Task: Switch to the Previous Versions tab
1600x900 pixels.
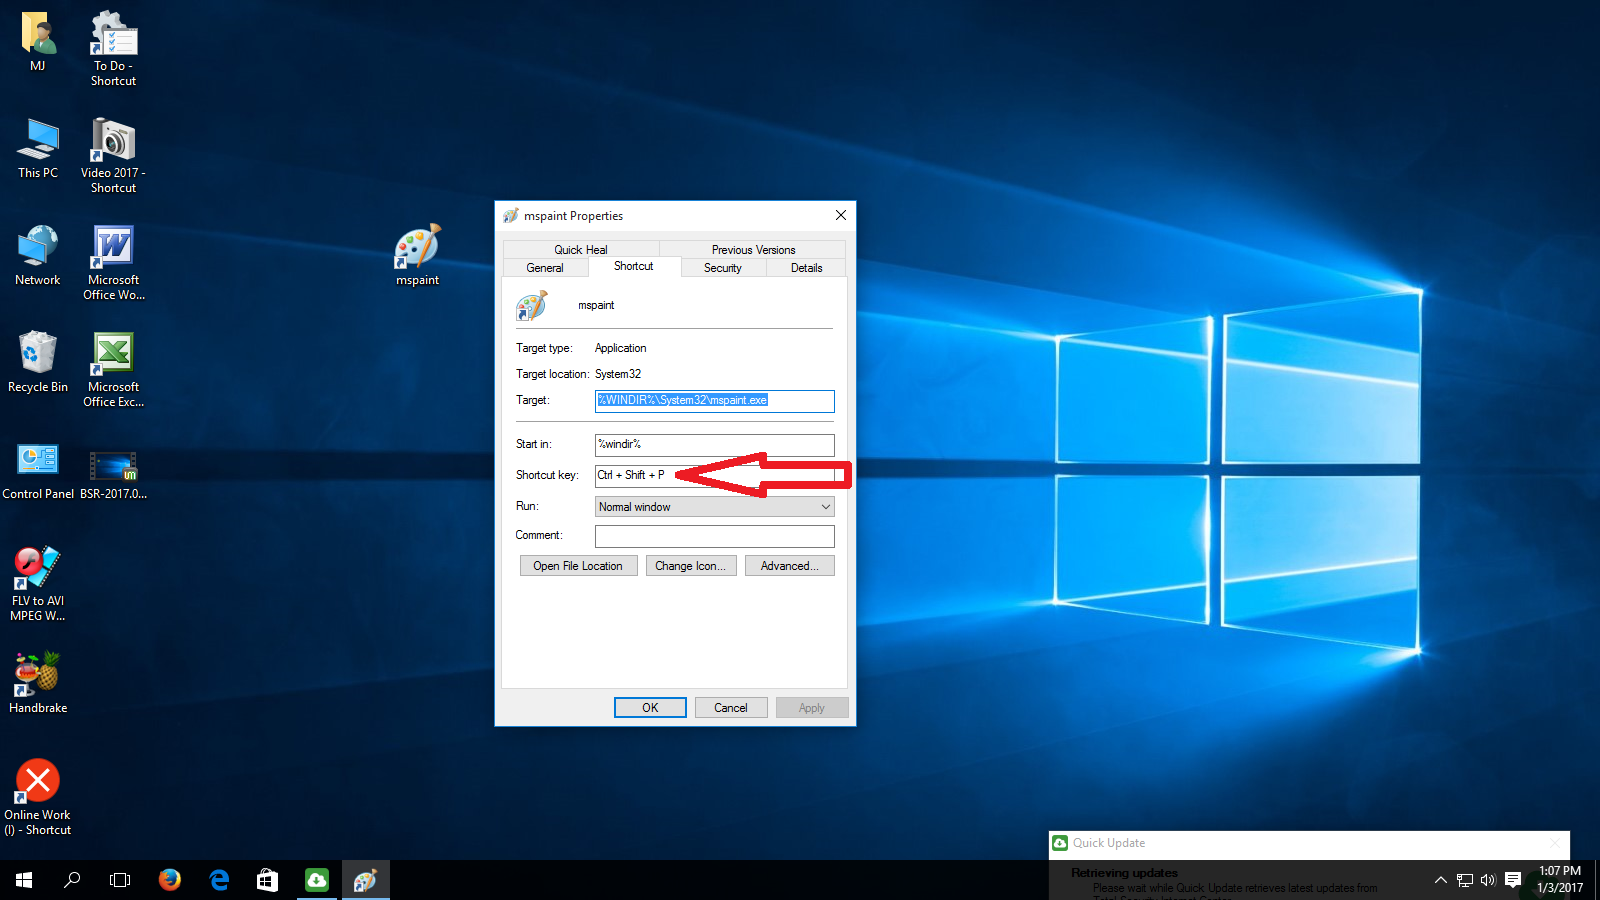Action: pyautogui.click(x=753, y=250)
